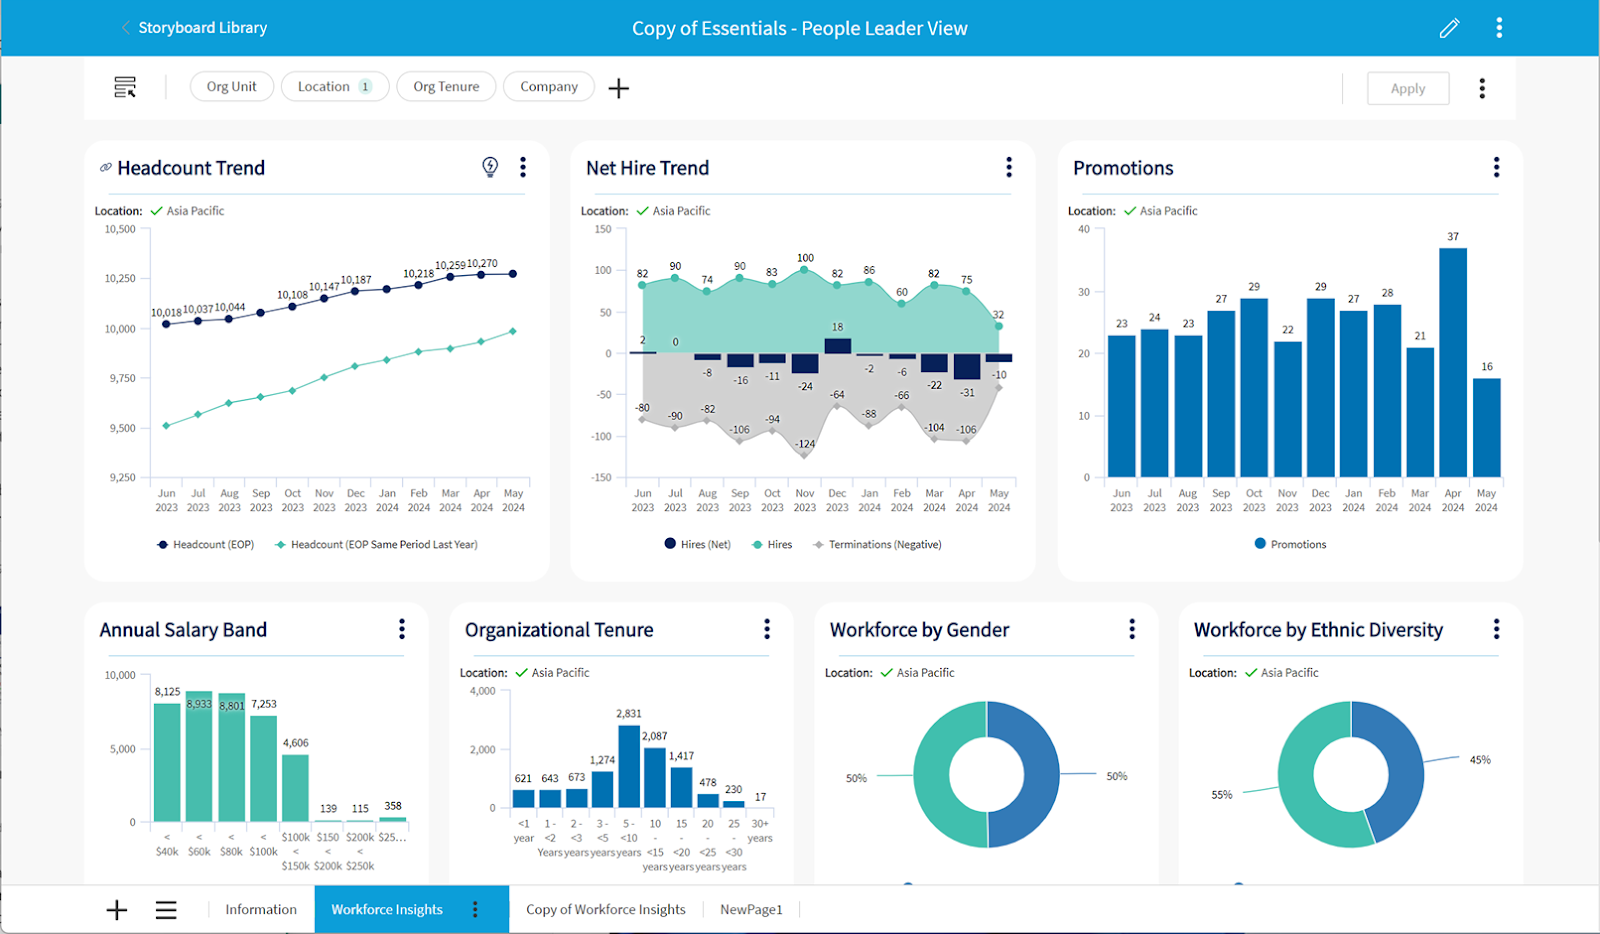Open Promotions chart options menu
The image size is (1600, 934).
coord(1496,167)
